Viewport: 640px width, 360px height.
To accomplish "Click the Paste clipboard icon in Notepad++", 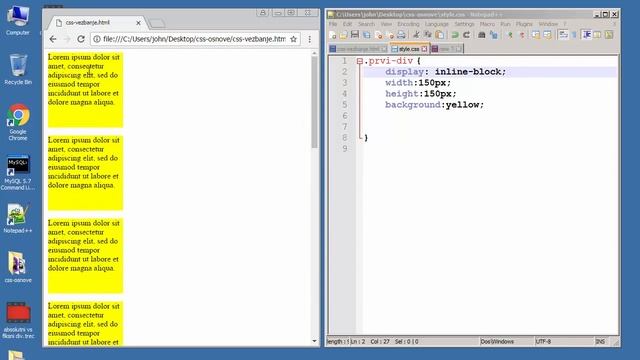I will 439,35.
